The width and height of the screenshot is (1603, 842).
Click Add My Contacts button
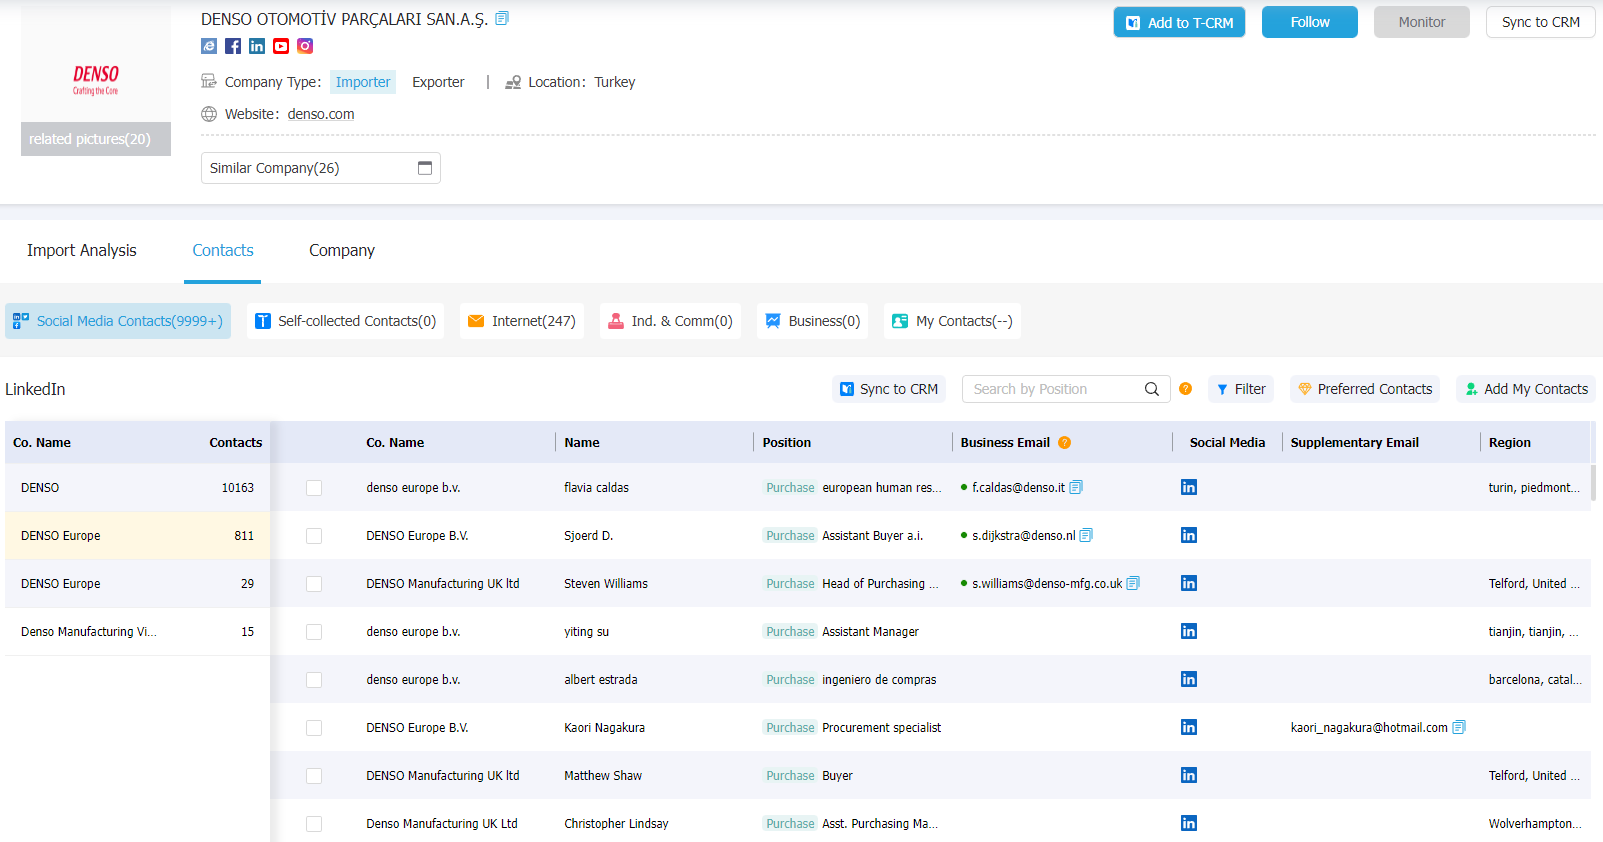(x=1526, y=389)
